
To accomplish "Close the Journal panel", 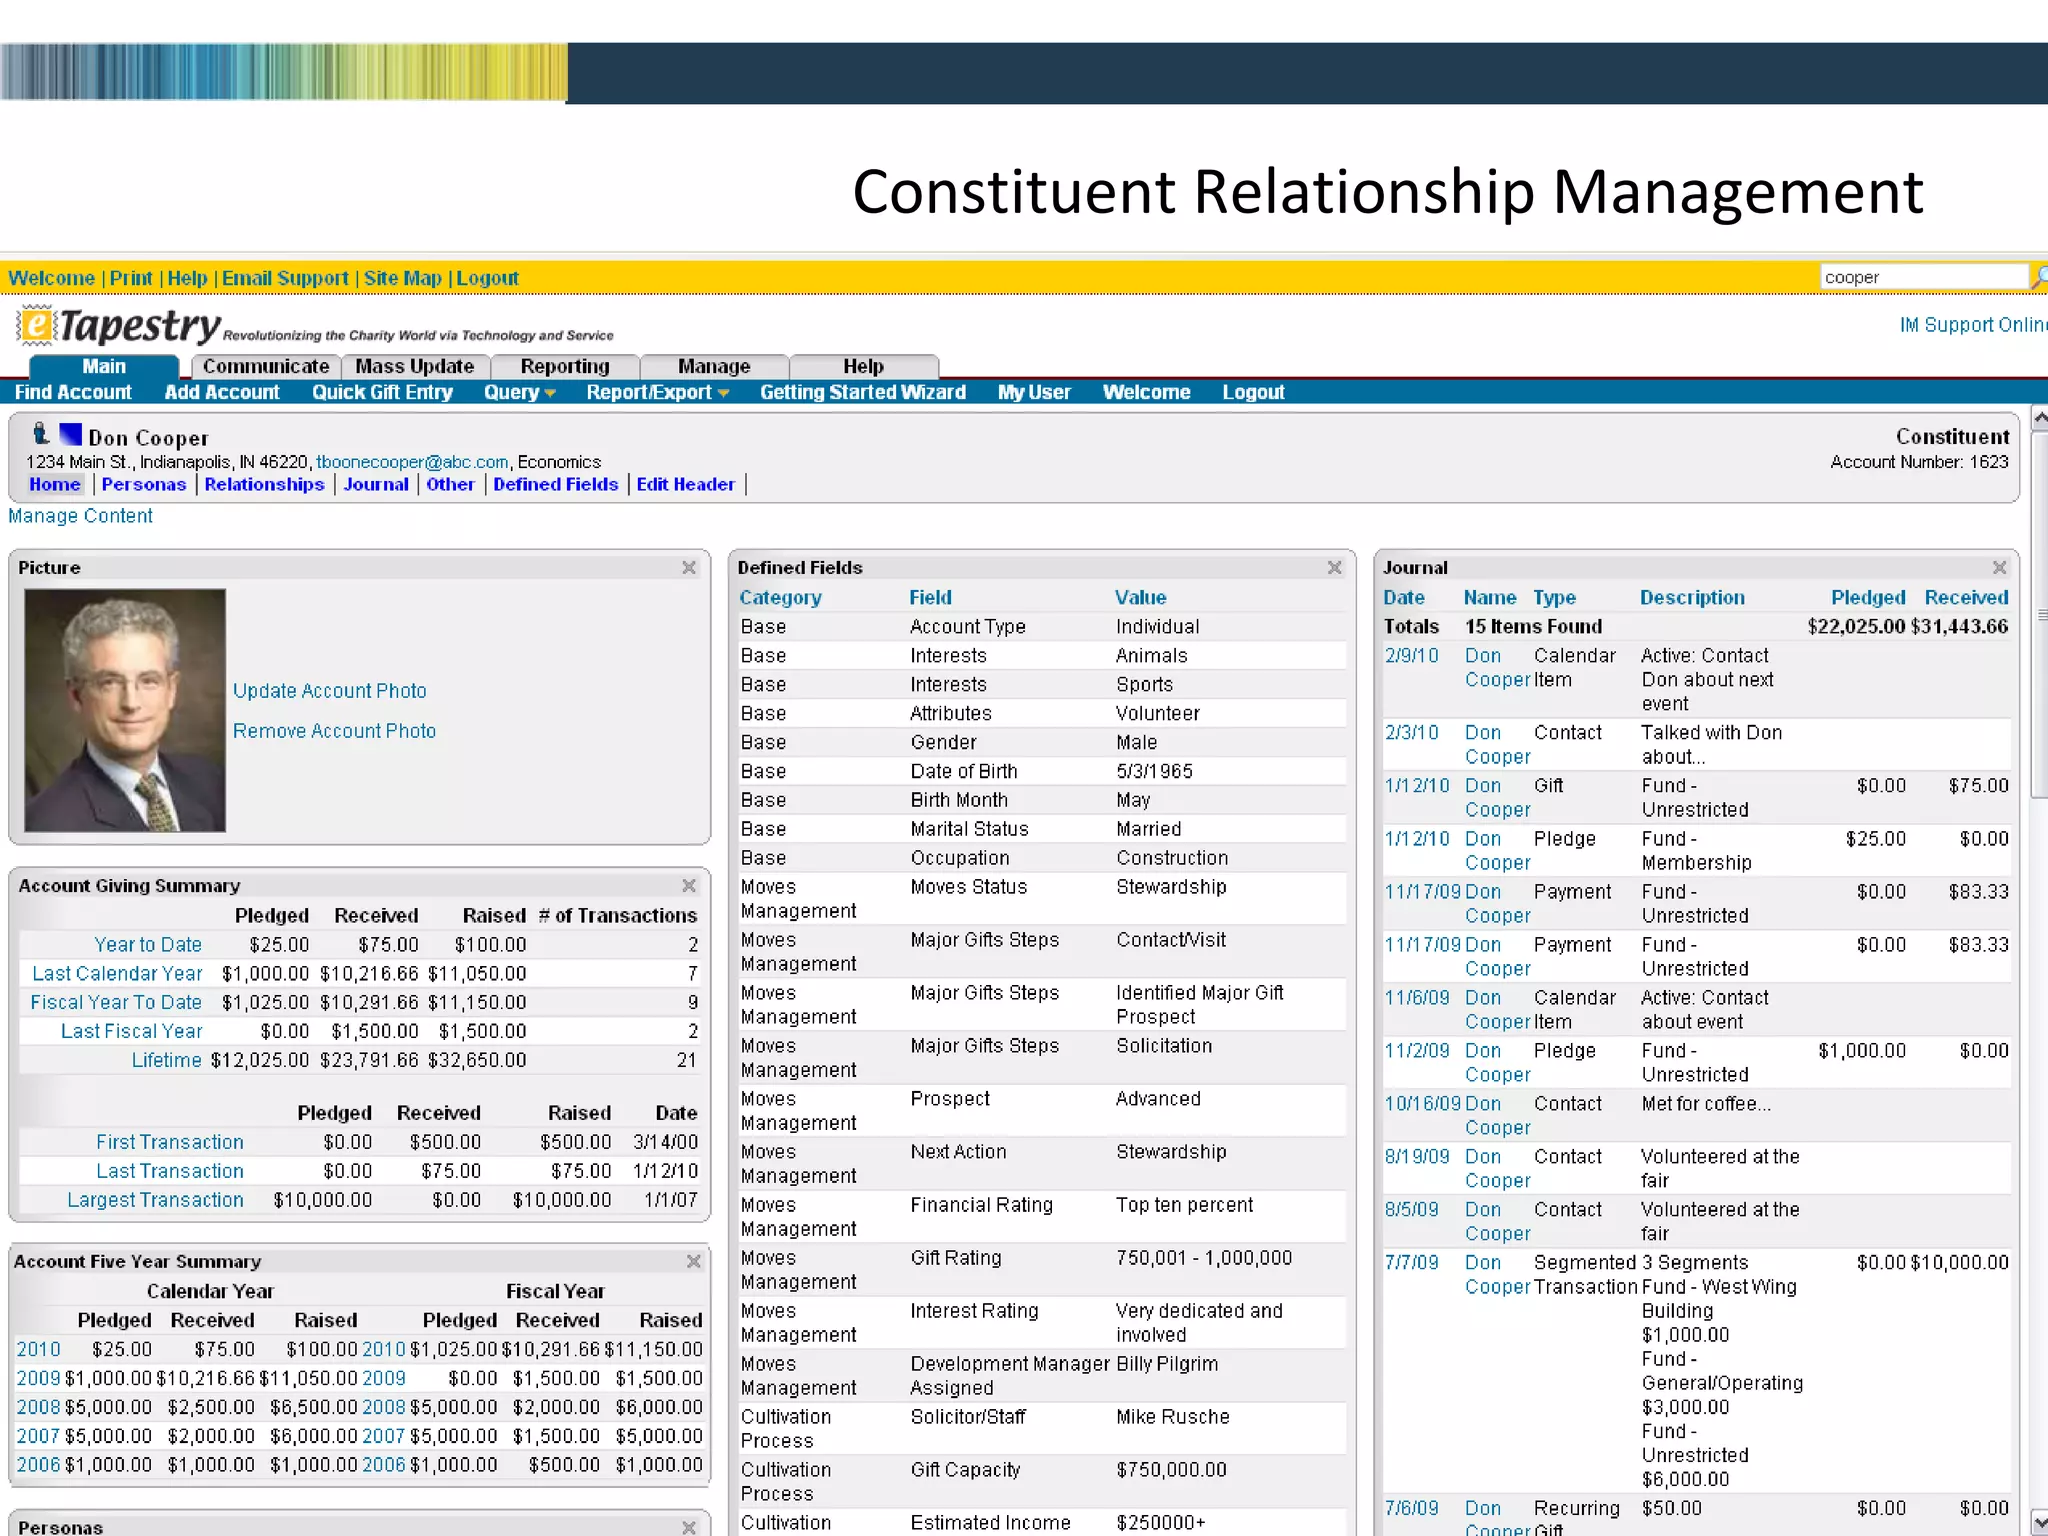I will 1999,567.
